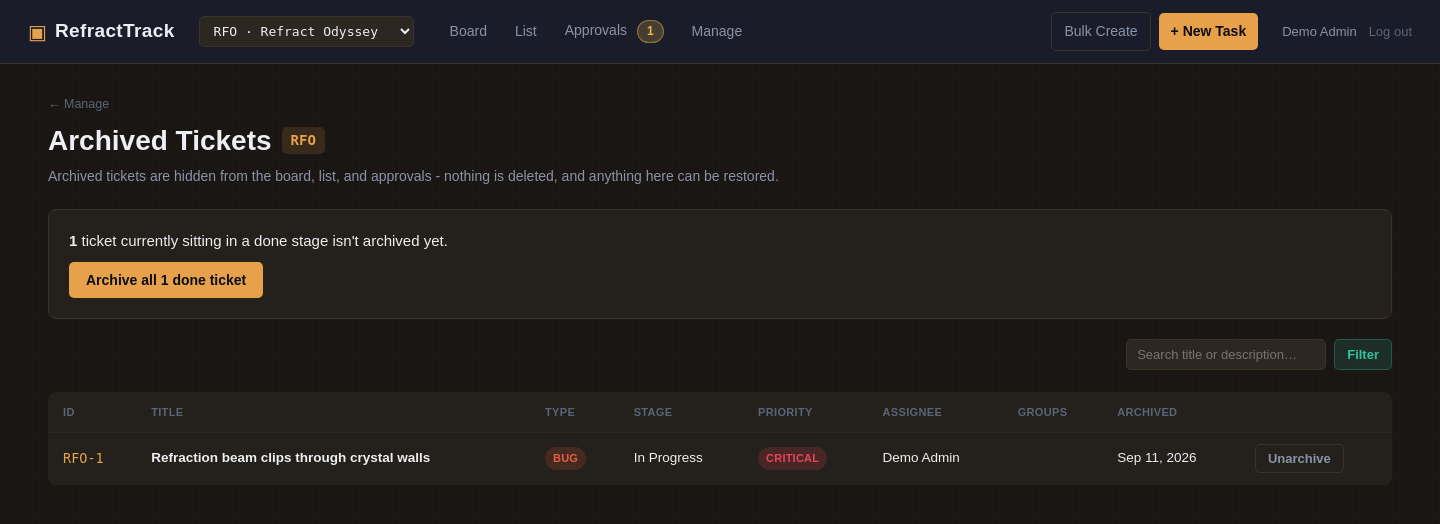The height and width of the screenshot is (524, 1440).
Task: Click the RFO project tag beside the heading
Action: [x=303, y=140]
